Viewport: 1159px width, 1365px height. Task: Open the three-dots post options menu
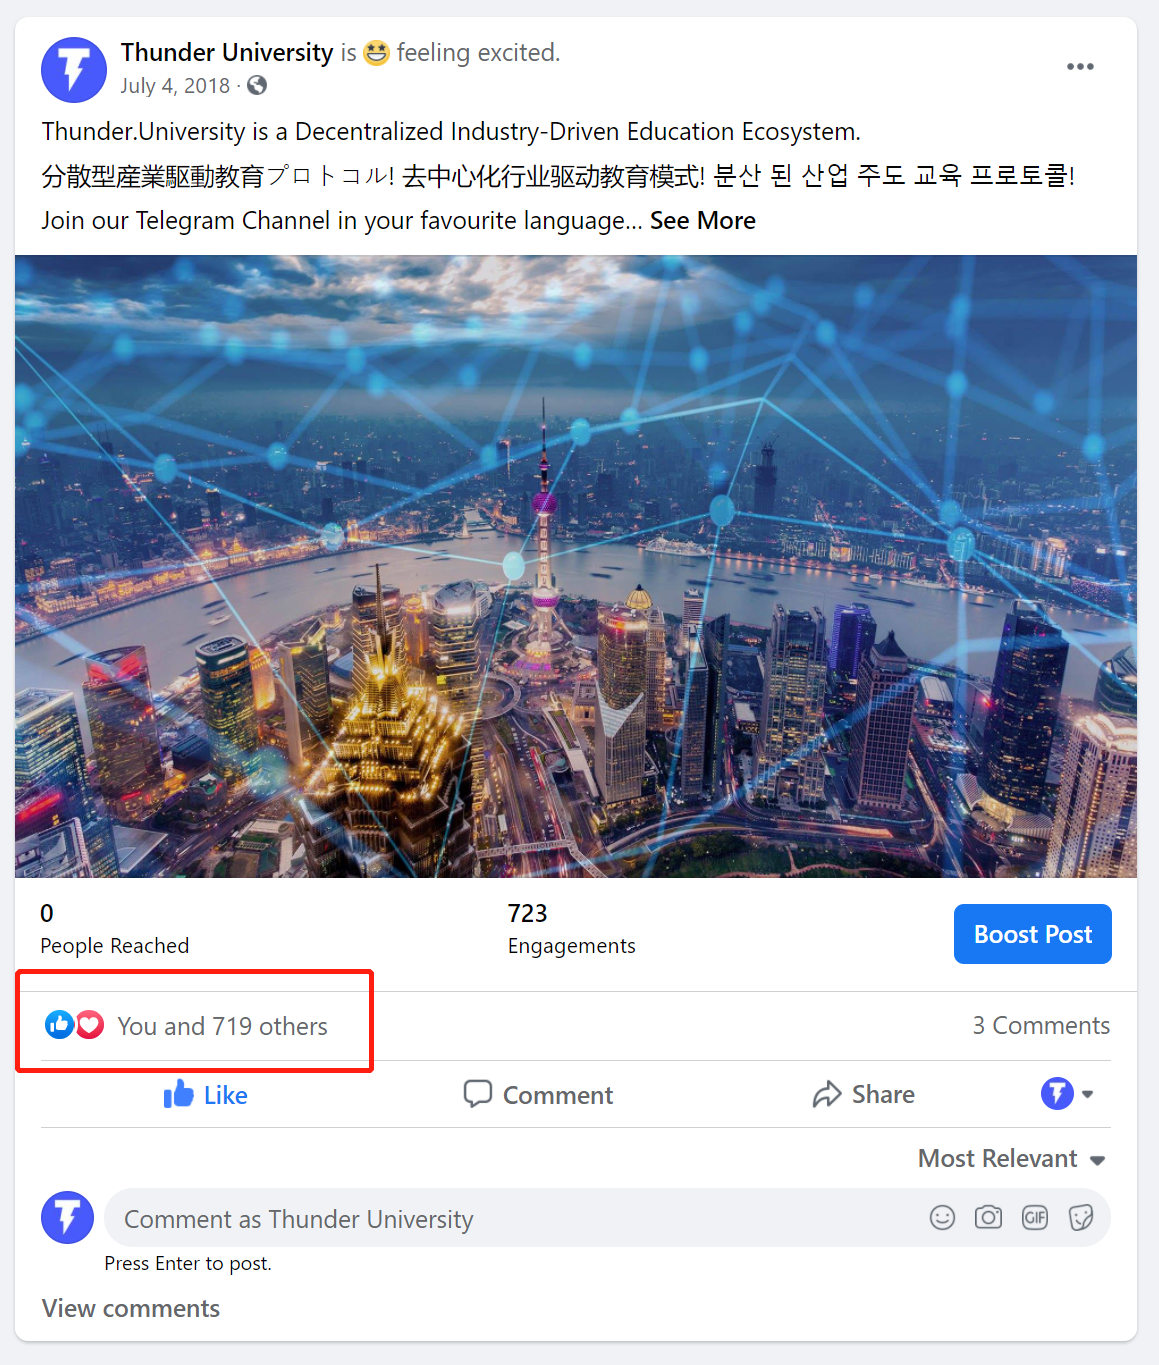(x=1080, y=67)
